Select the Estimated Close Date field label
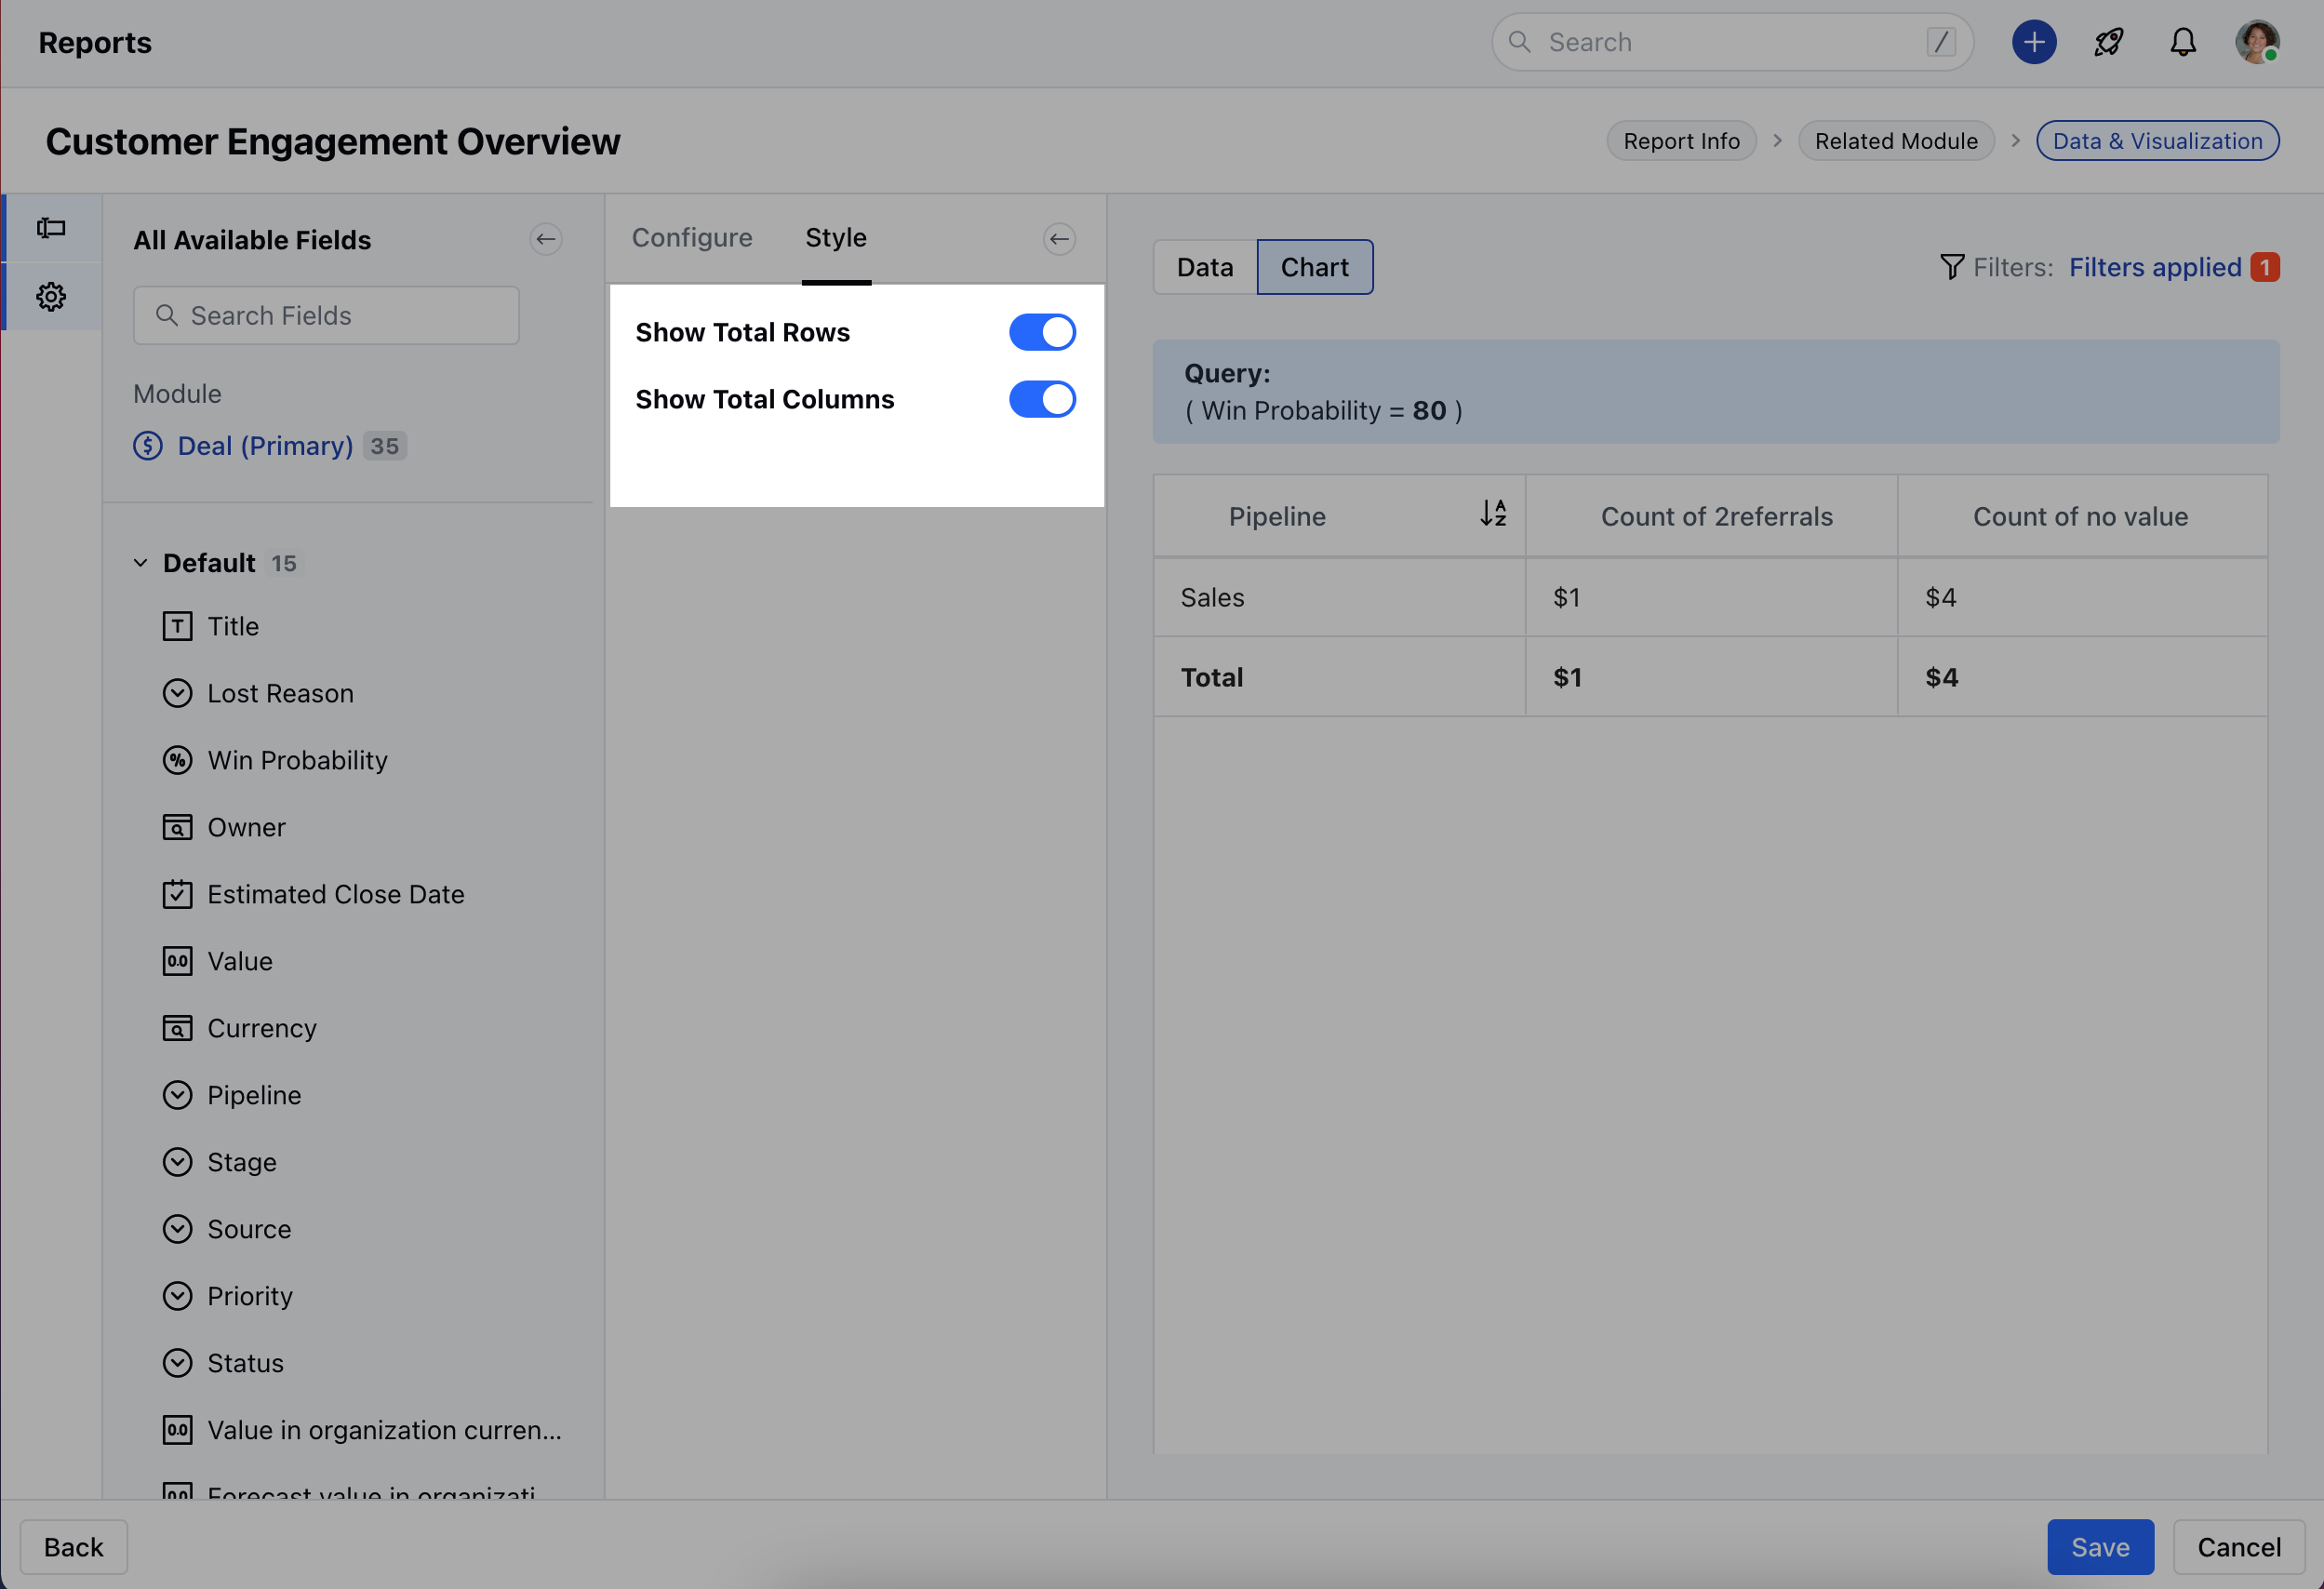 coord(335,894)
